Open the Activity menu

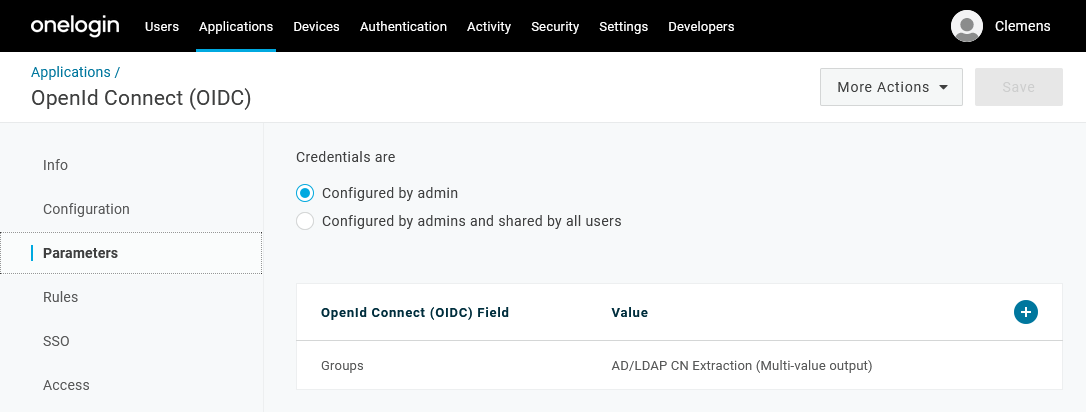pos(489,27)
